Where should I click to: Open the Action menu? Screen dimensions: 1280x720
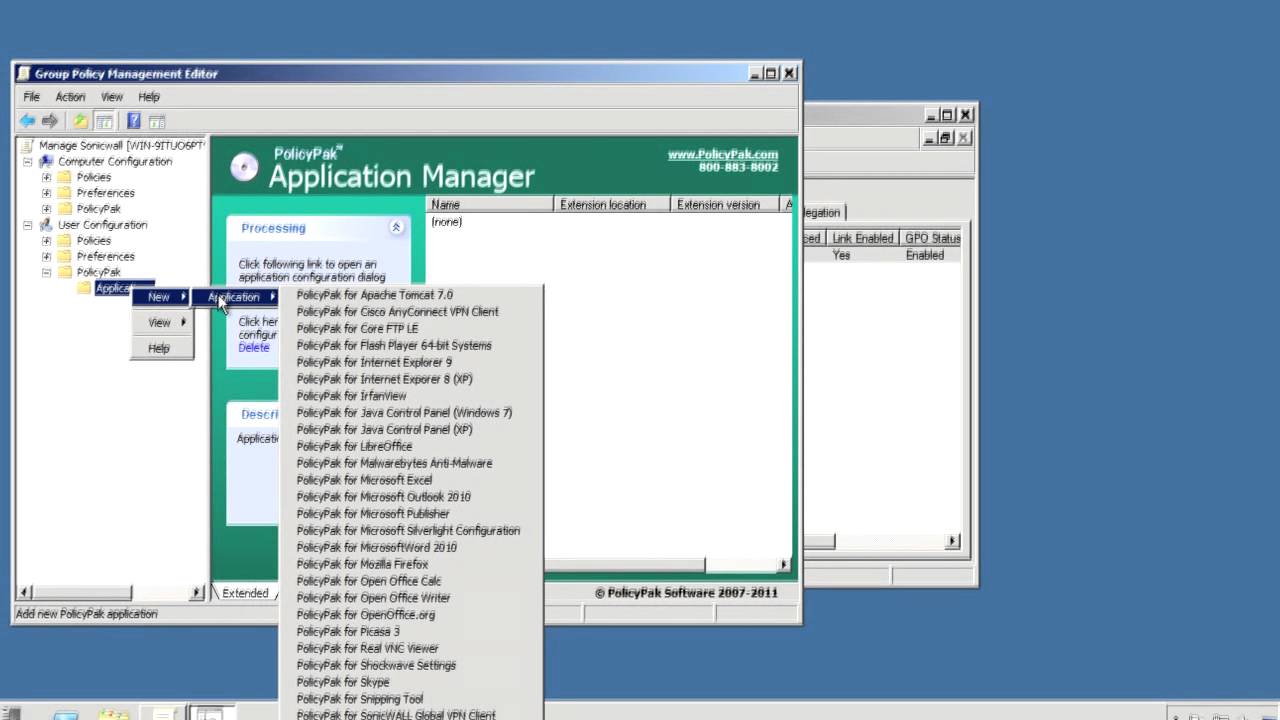pyautogui.click(x=70, y=97)
